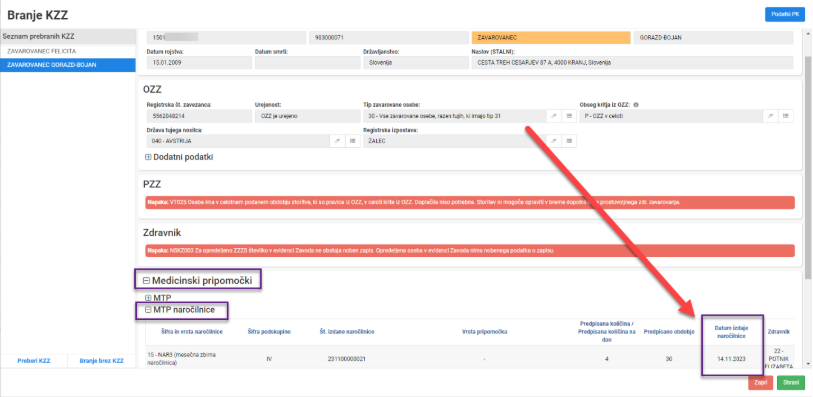Click the GORAZD-BOJAN name field
The image size is (813, 397).
[713, 38]
